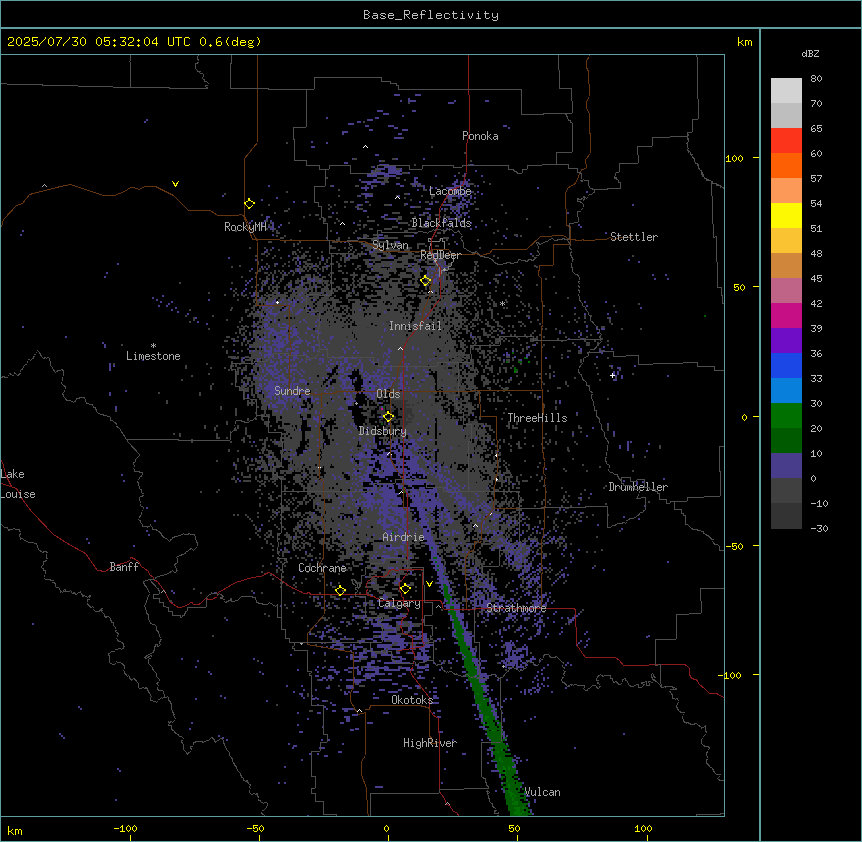
Task: Click the Limestone label on the map
Action: tap(153, 356)
